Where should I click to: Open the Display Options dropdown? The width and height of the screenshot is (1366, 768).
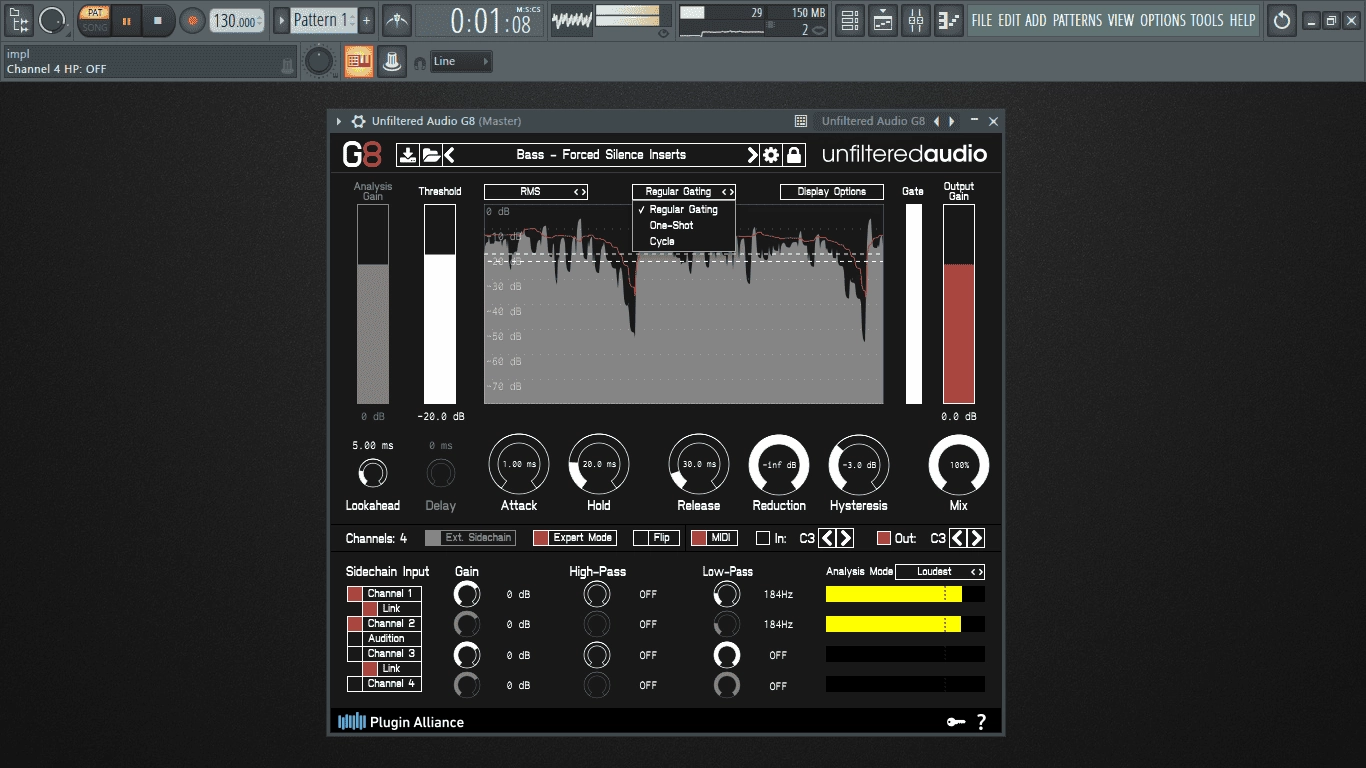point(832,191)
